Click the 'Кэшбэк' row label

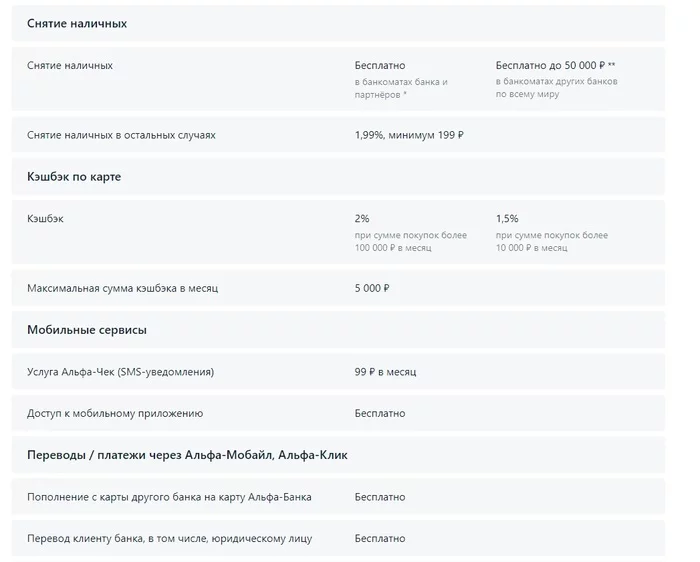pyautogui.click(x=45, y=219)
